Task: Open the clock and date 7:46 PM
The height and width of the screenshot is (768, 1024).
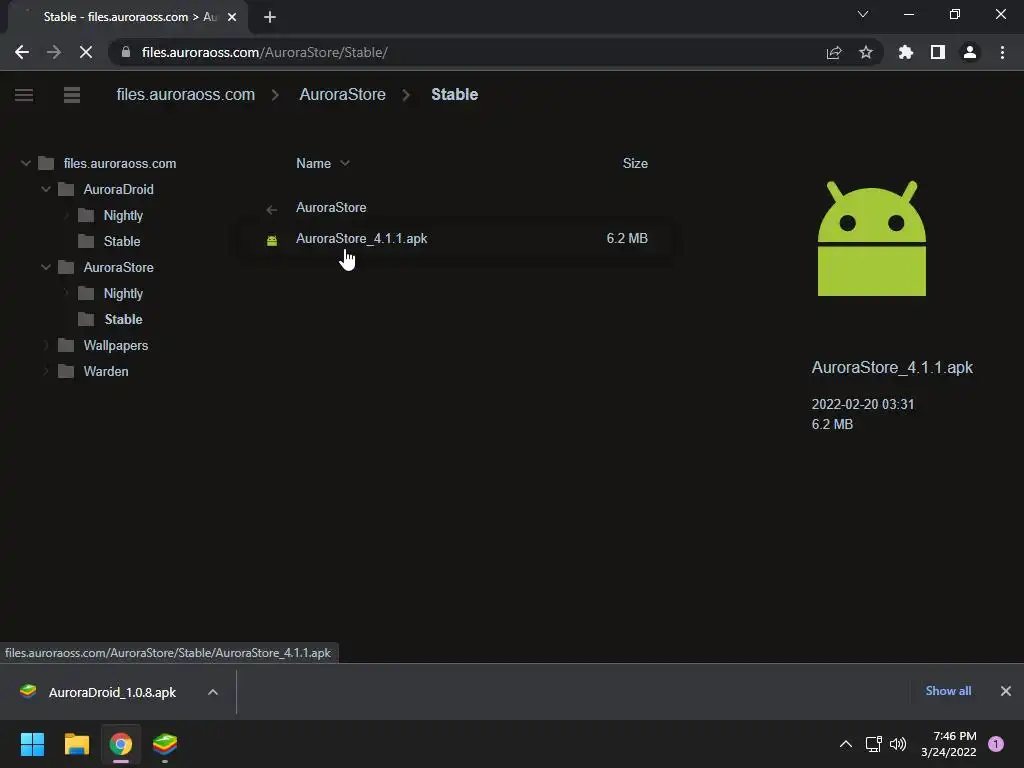Action: (948, 744)
